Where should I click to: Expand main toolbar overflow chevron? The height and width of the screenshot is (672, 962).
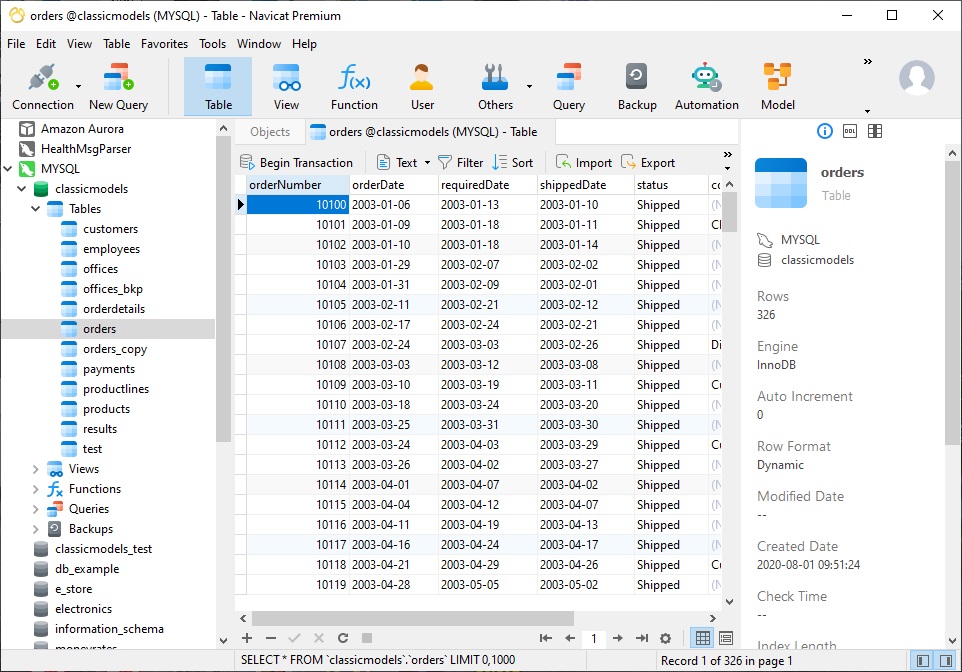(x=868, y=61)
